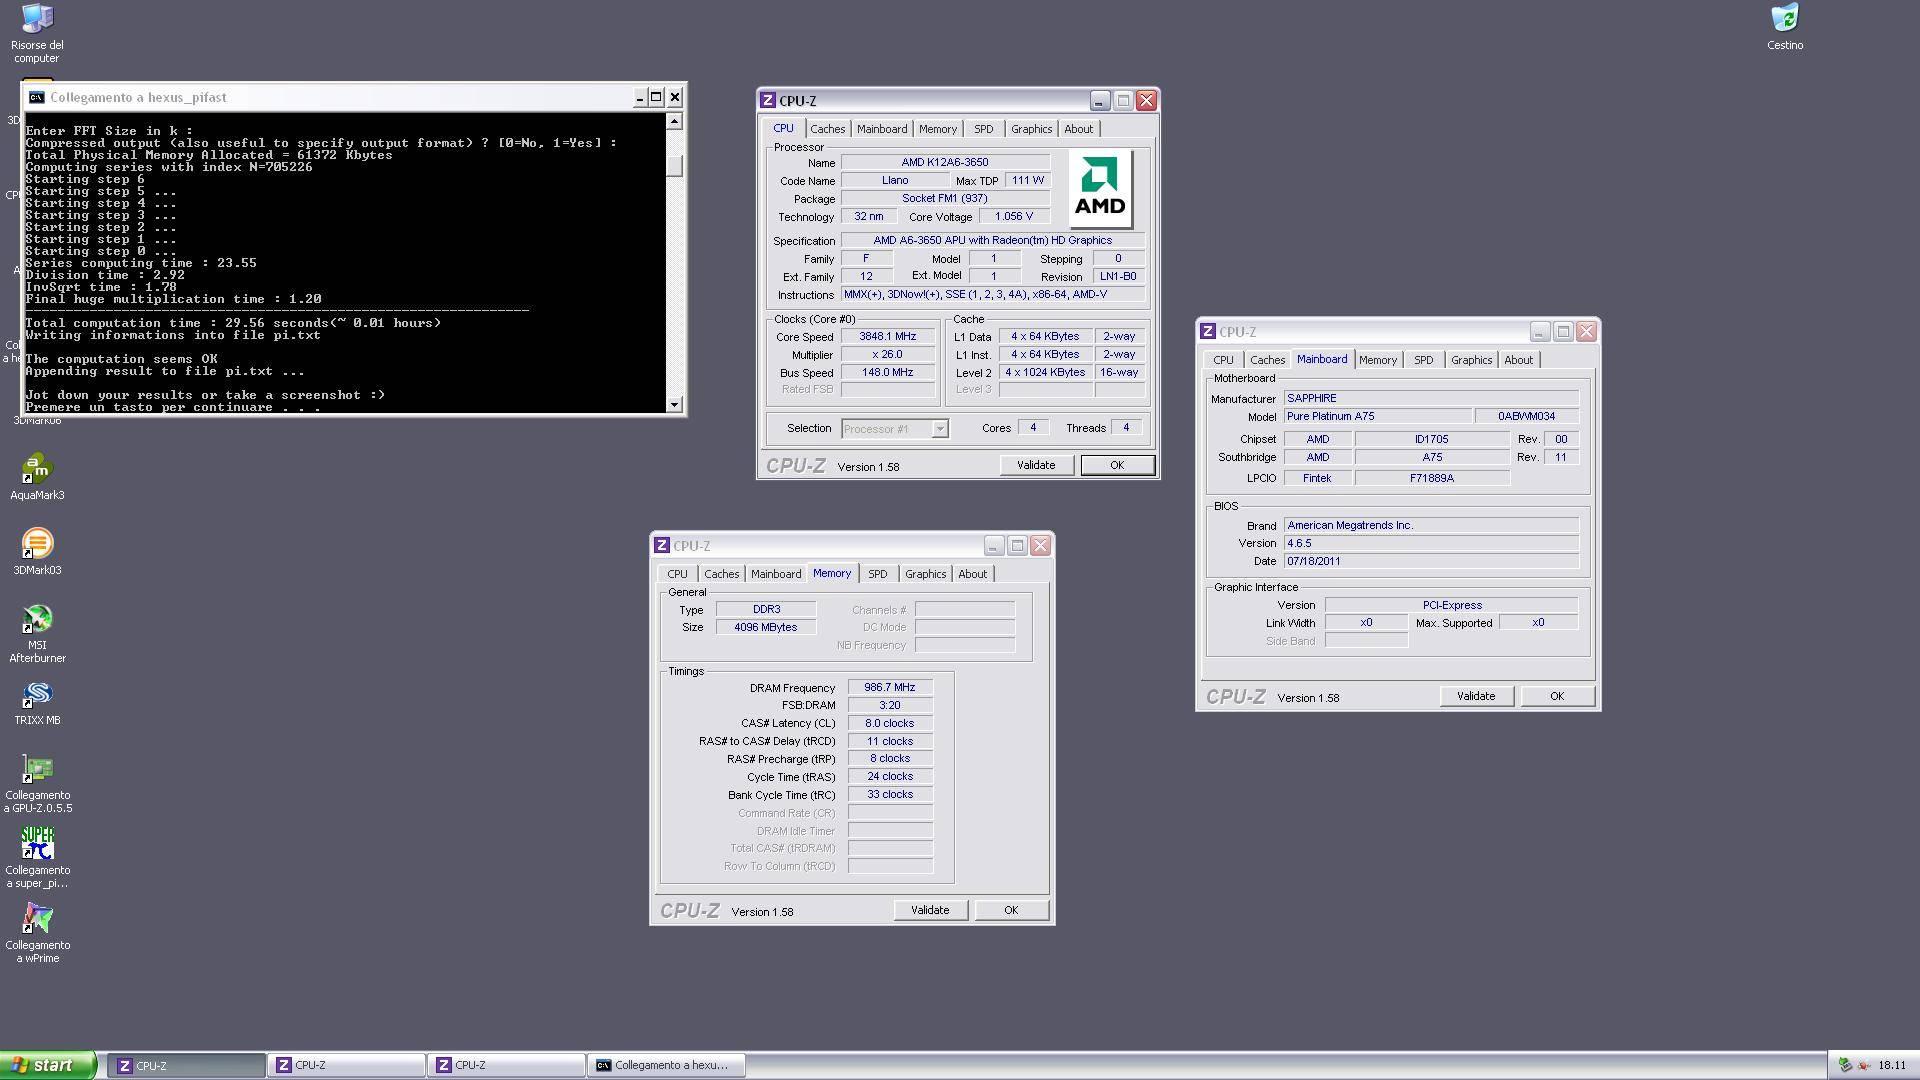Image resolution: width=1920 pixels, height=1080 pixels.
Task: Click Core Voltage value 1.056 V
Action: coord(1014,217)
